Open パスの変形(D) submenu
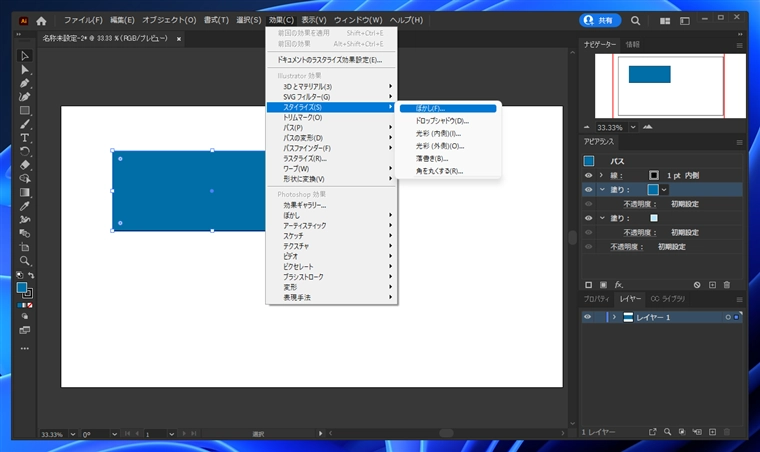Screen dimensions: 760x452 332,138
